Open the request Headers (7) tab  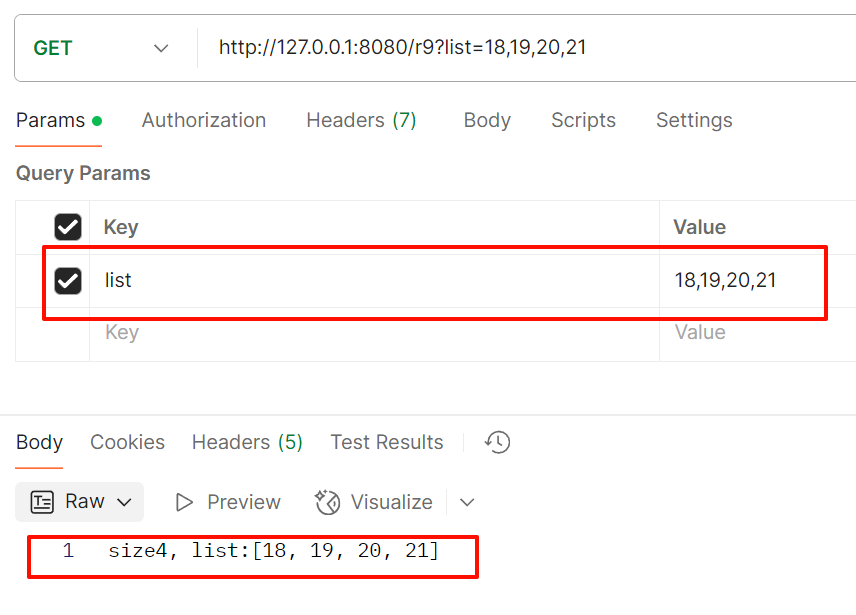[x=361, y=120]
